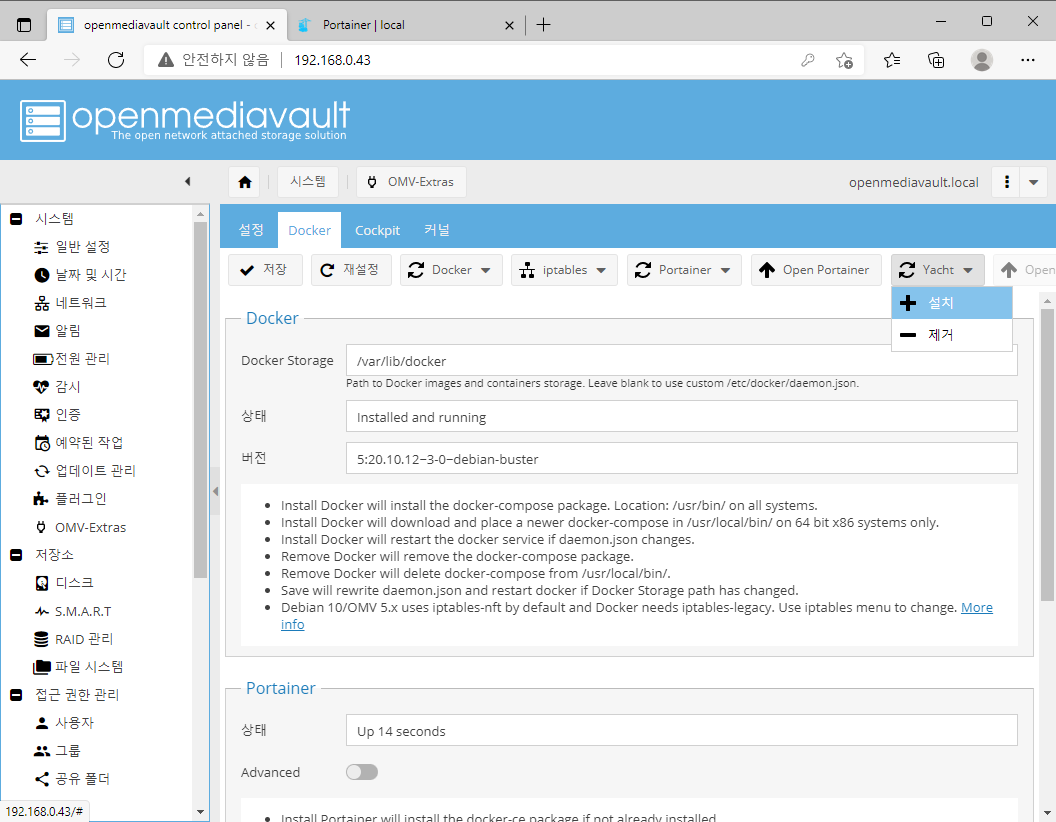Open browser profile avatar
This screenshot has width=1056, height=822.
click(981, 60)
